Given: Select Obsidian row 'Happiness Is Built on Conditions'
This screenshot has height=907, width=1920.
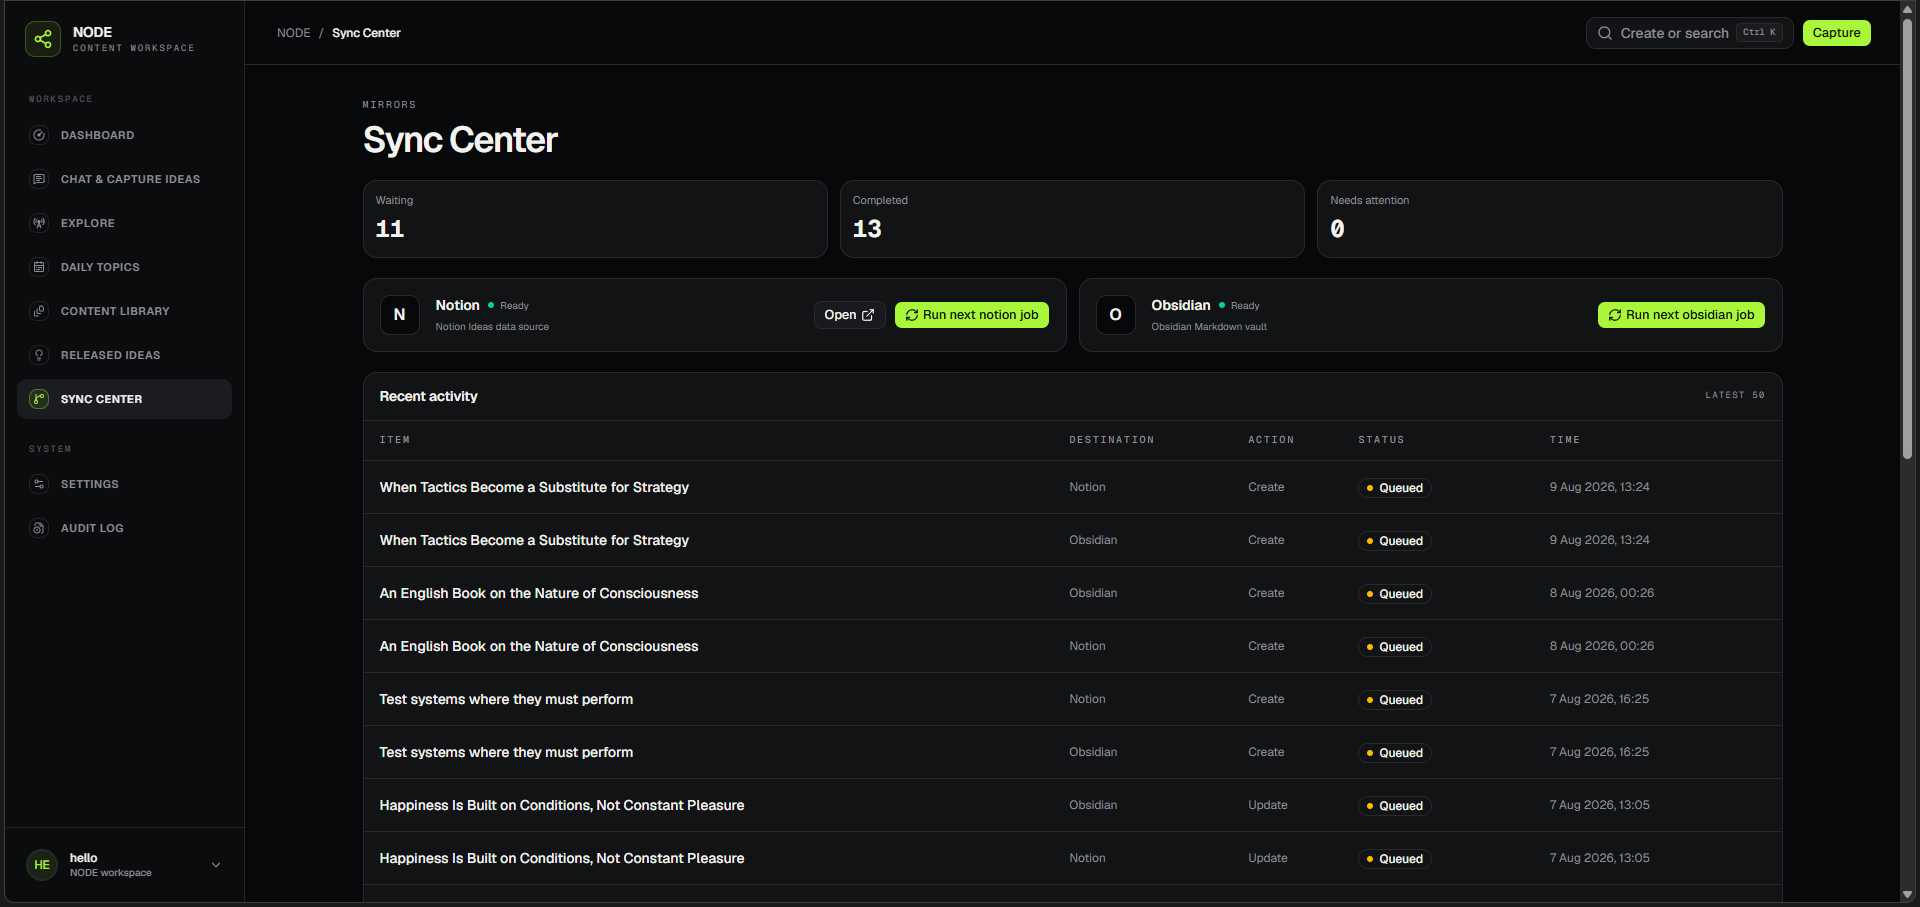Looking at the screenshot, I should pyautogui.click(x=1072, y=805).
